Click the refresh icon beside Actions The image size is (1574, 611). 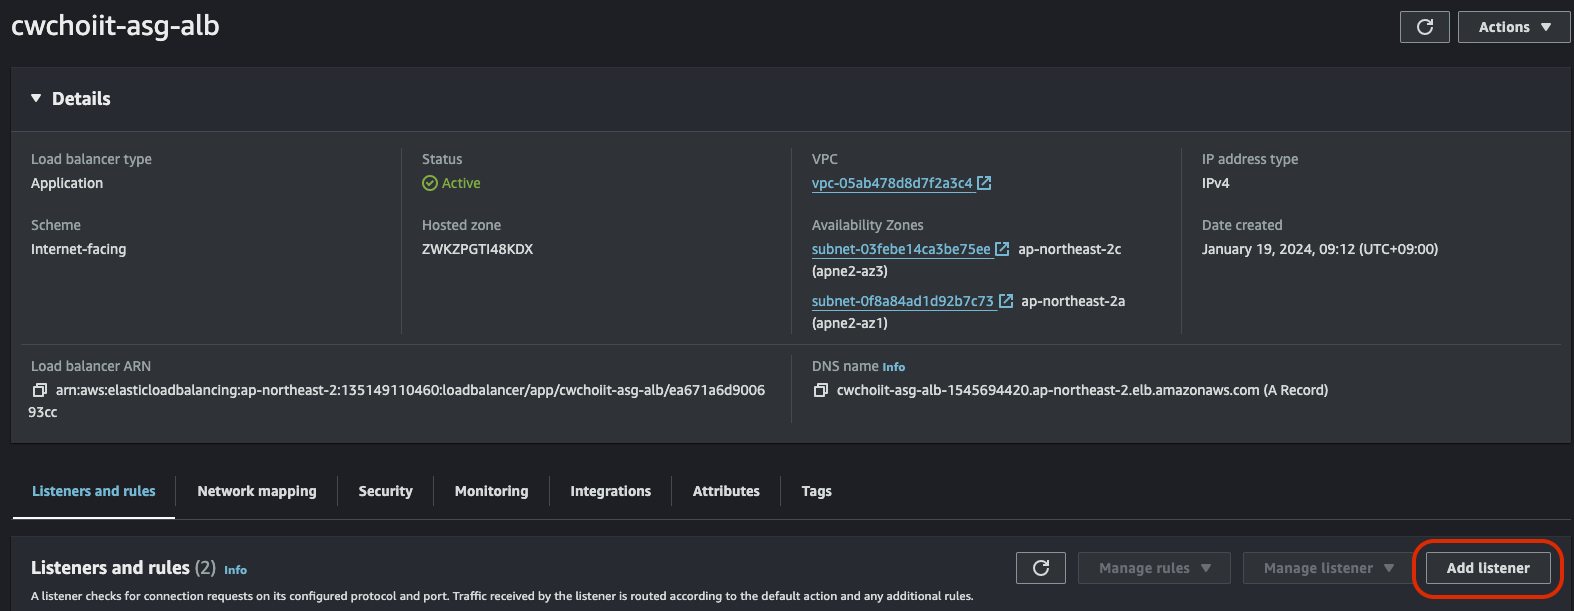(x=1425, y=27)
